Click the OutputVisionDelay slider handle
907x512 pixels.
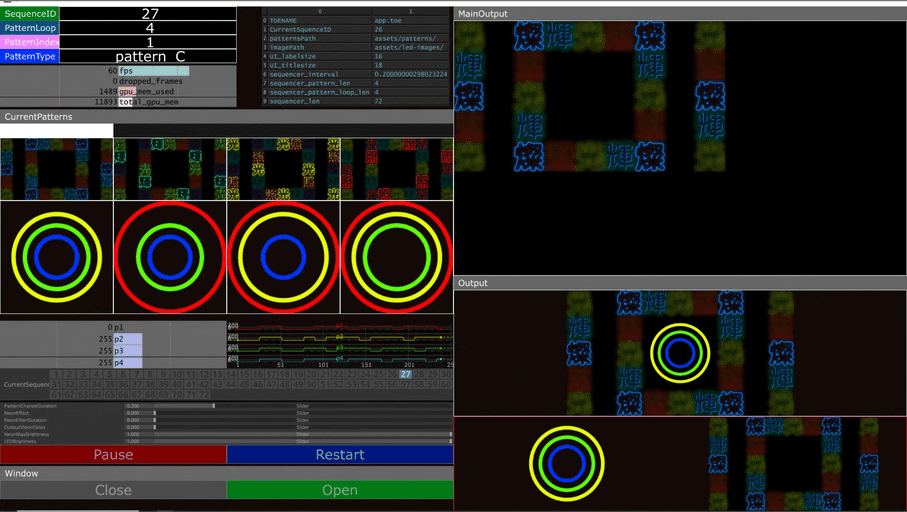pos(155,427)
